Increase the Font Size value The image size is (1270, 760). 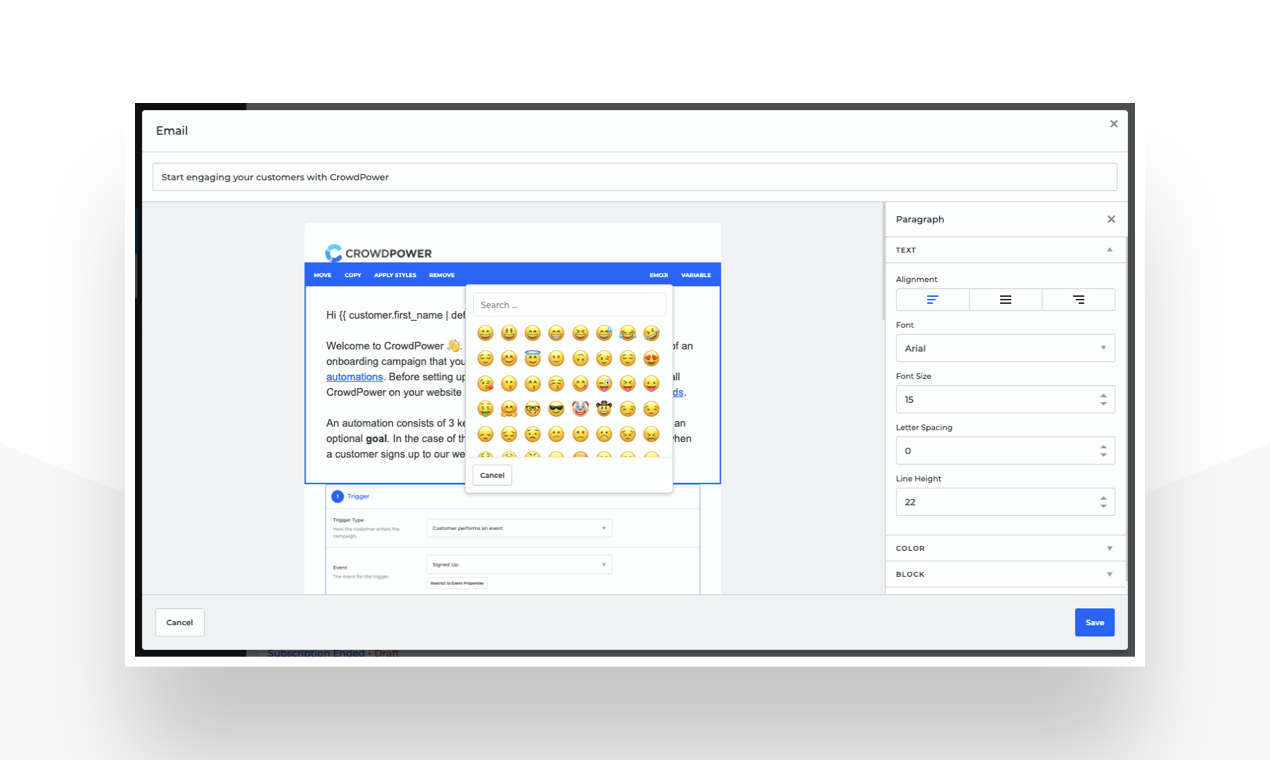tap(1103, 395)
